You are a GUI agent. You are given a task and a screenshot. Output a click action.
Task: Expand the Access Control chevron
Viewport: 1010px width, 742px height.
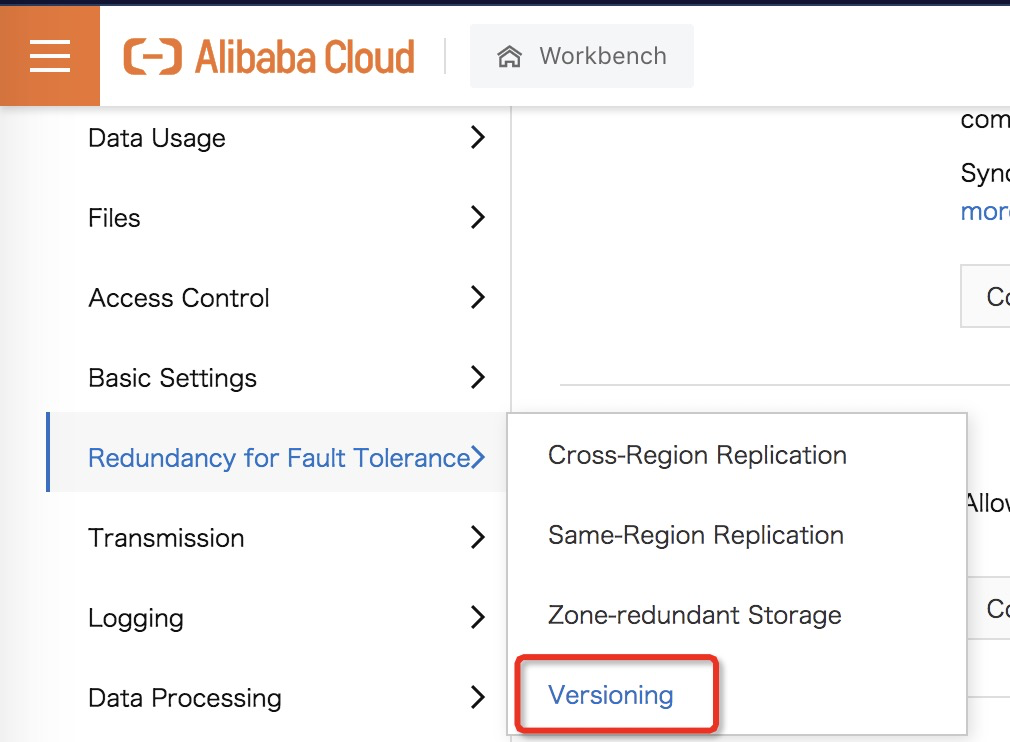coord(478,298)
